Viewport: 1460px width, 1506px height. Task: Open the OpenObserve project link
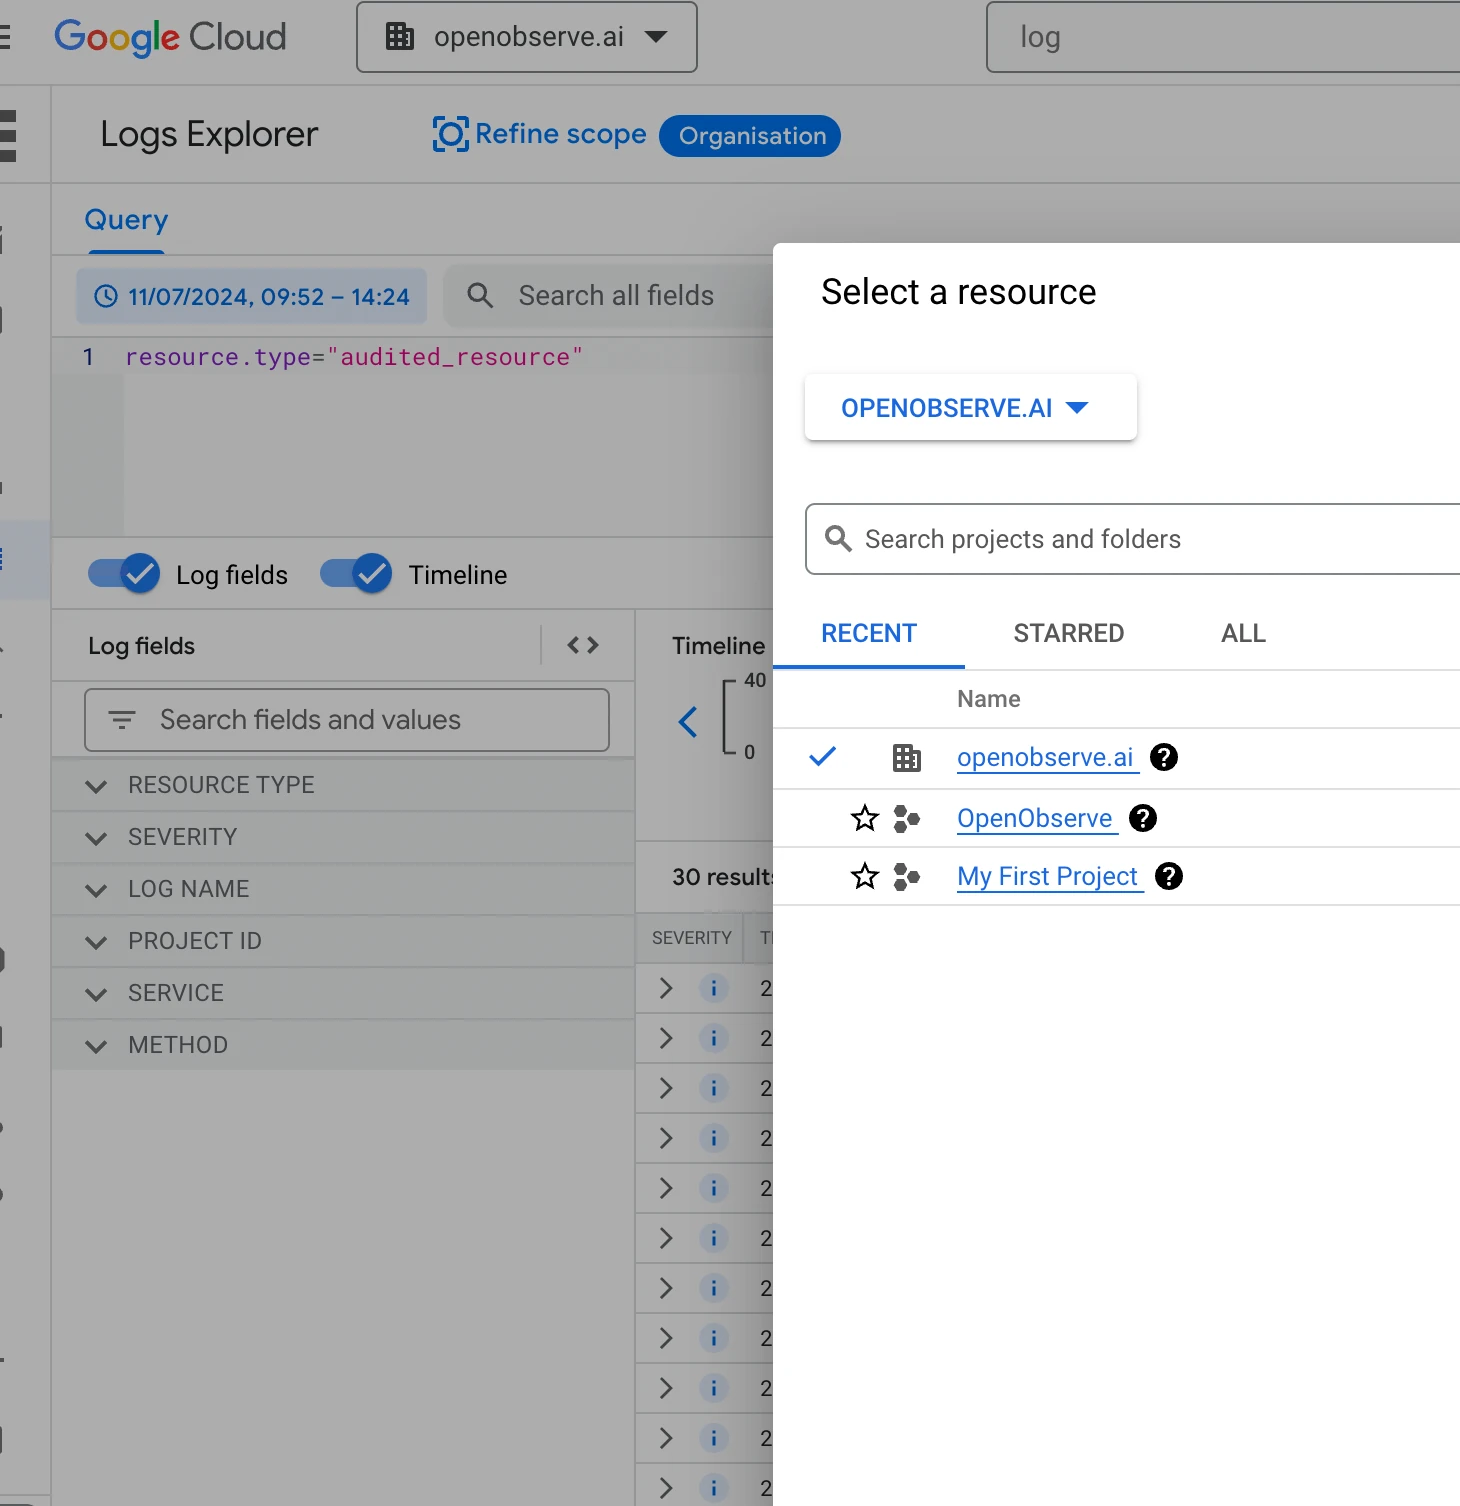pos(1035,819)
